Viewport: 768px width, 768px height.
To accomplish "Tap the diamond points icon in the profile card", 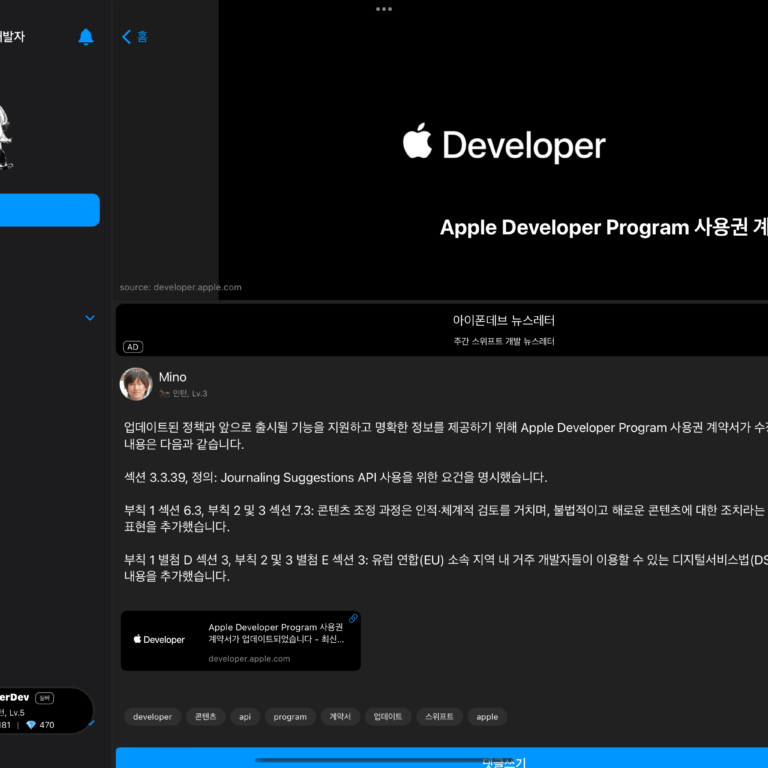I will point(30,725).
